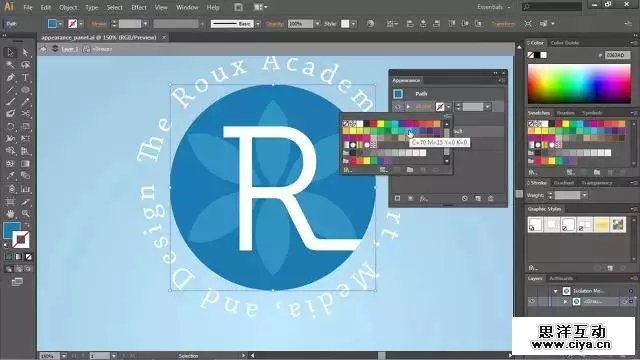This screenshot has height=360, width=640.
Task: Click the Opacity link in control bar
Action: pyautogui.click(x=274, y=24)
